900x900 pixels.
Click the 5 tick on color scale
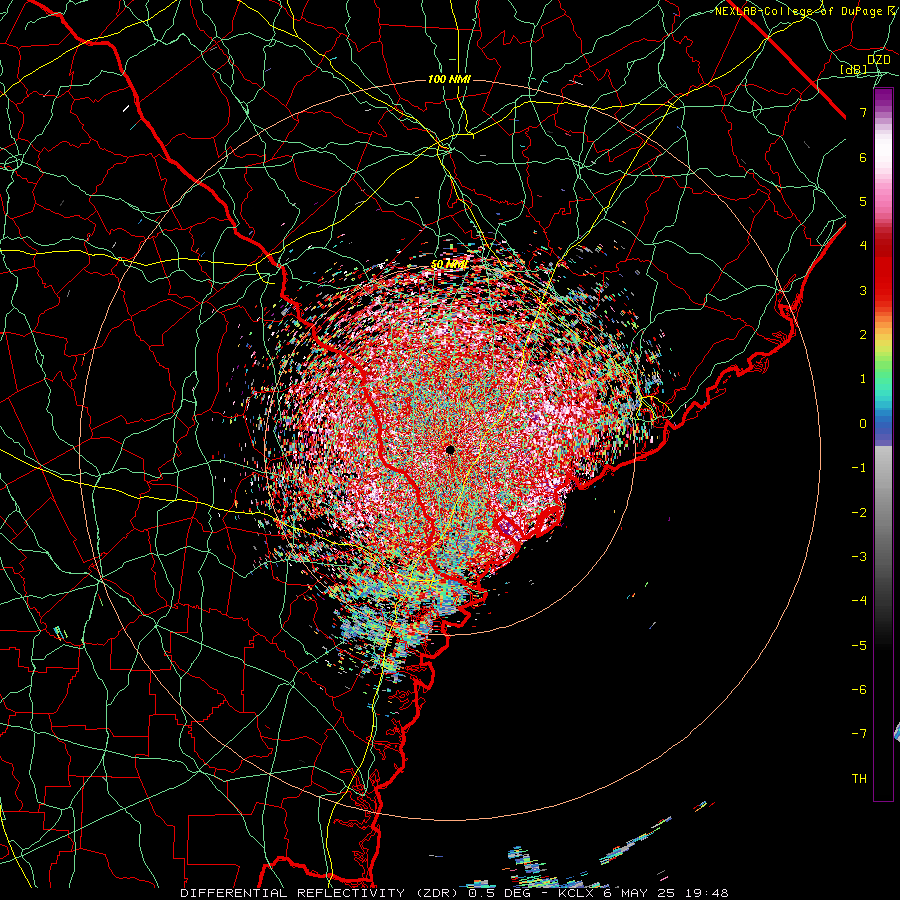click(863, 201)
